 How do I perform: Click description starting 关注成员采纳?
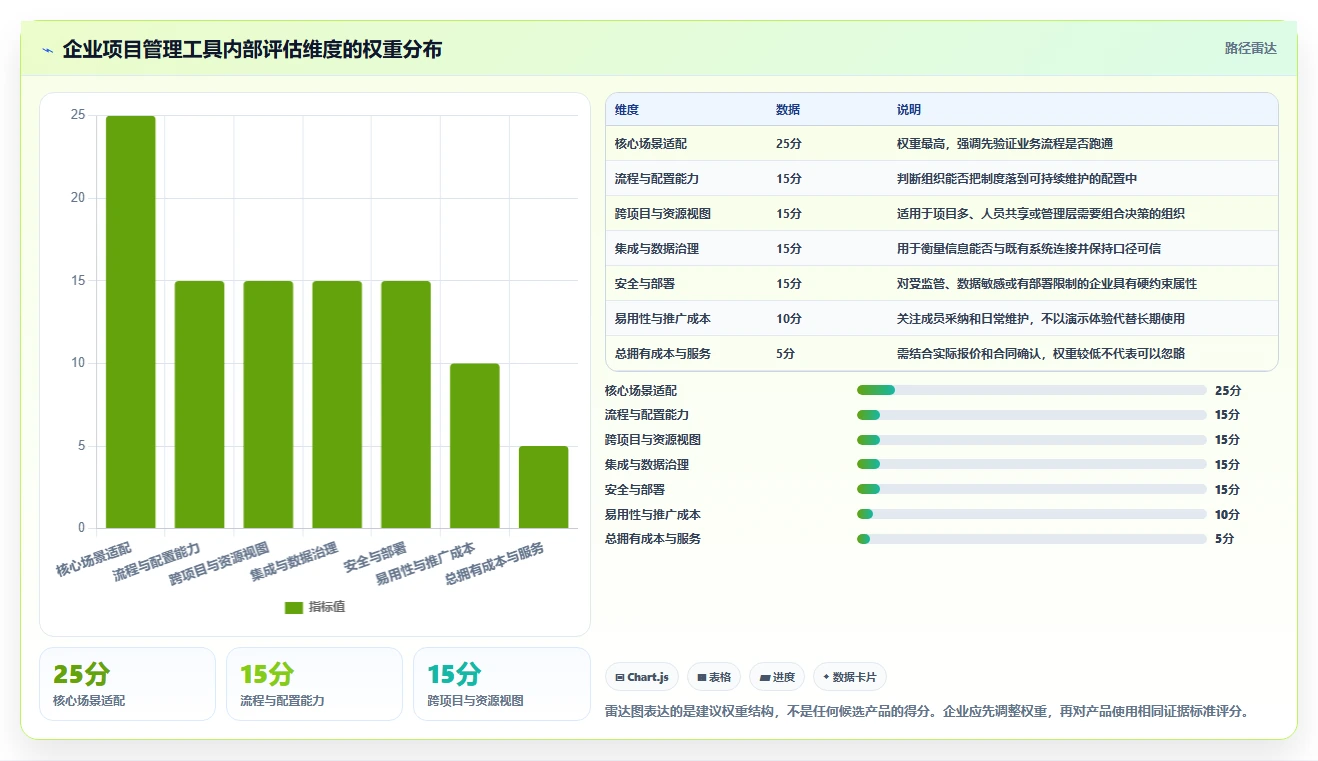pos(1041,319)
